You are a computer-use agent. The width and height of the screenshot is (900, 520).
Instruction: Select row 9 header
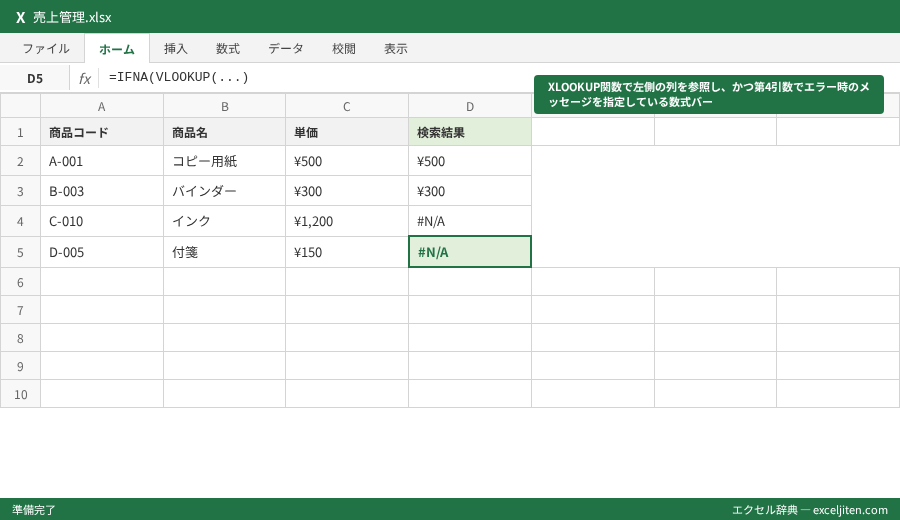pyautogui.click(x=20, y=366)
